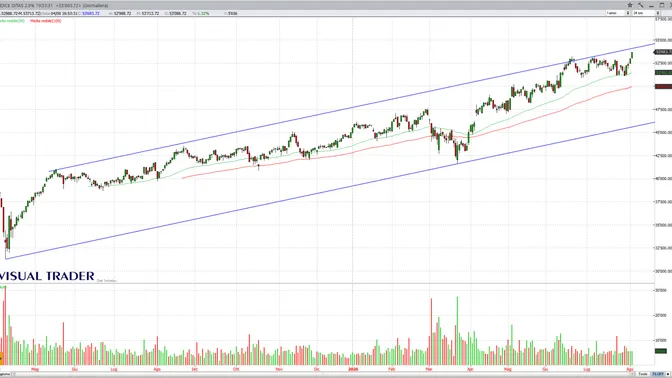Click the 'Tools' button at bottom right
Screen dimensions: 672x378
click(x=643, y=374)
